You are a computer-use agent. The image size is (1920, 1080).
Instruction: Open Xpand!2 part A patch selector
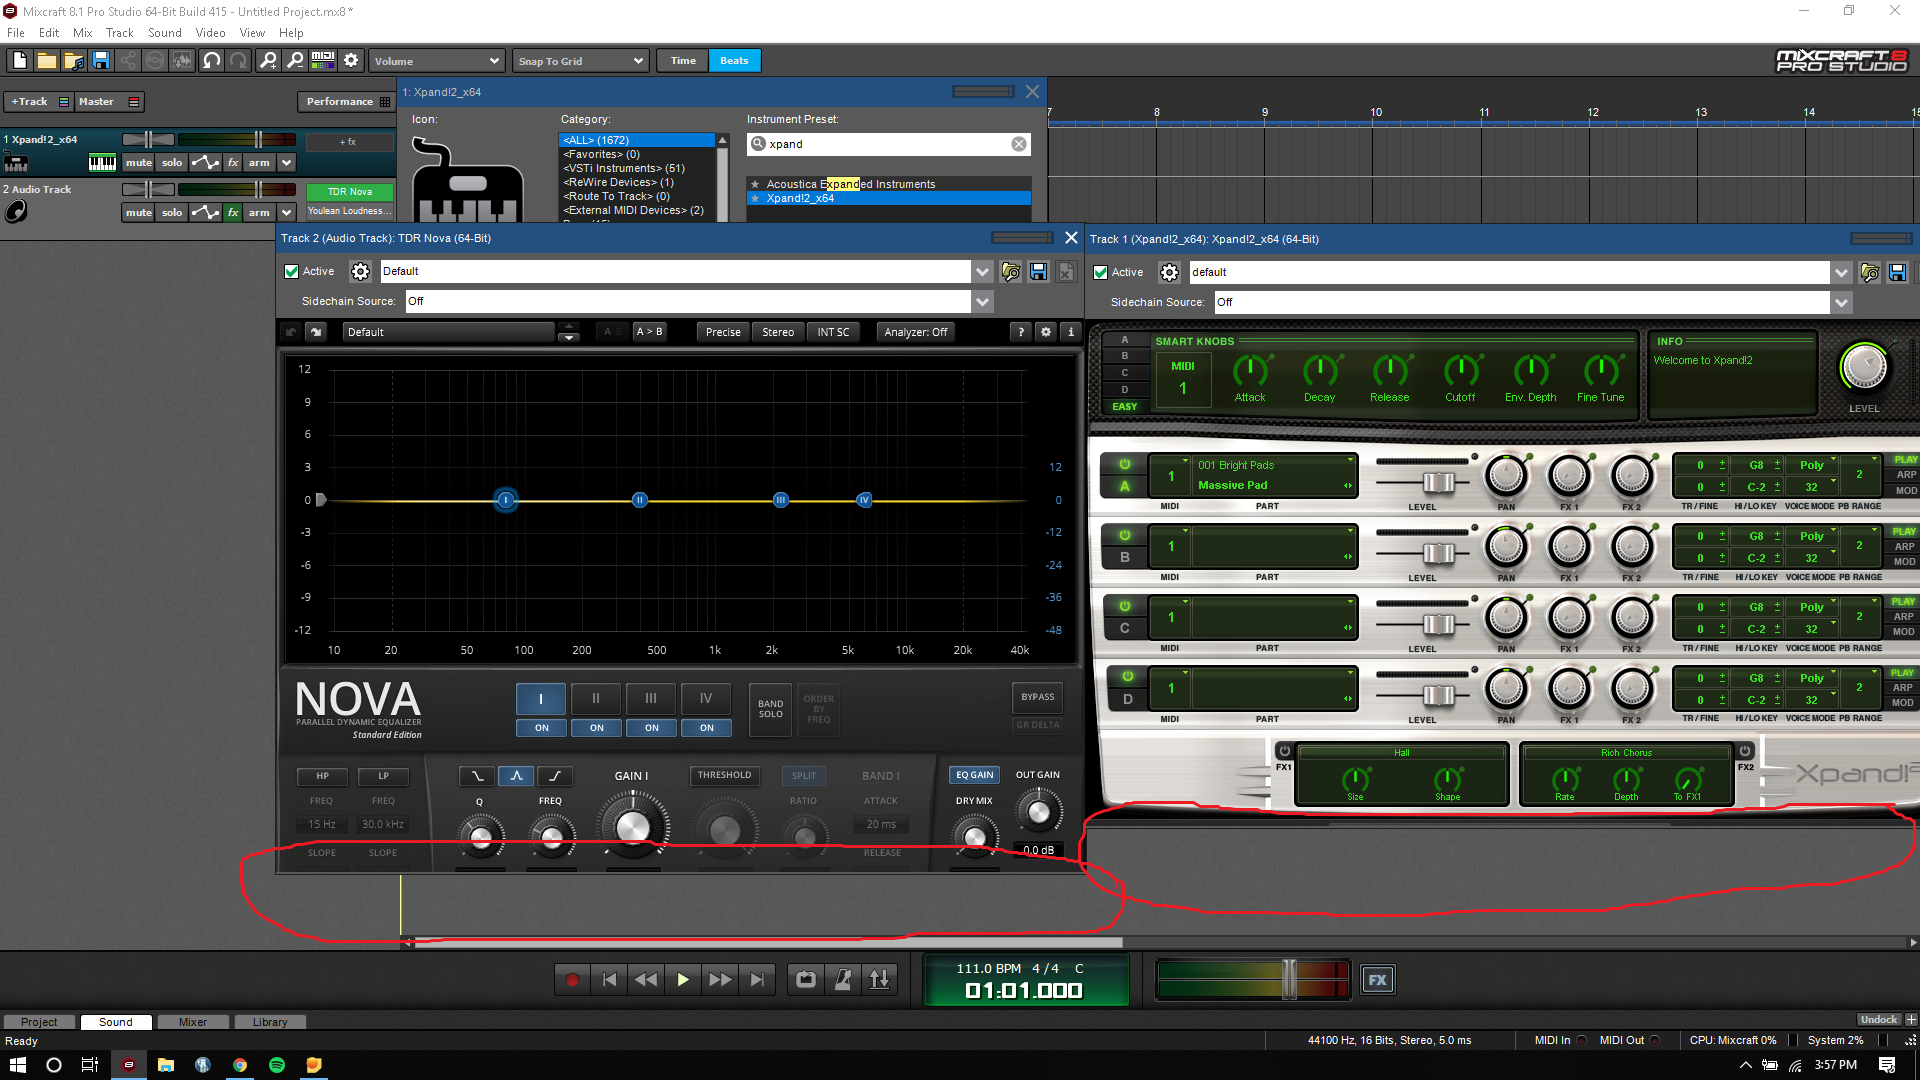point(1275,475)
